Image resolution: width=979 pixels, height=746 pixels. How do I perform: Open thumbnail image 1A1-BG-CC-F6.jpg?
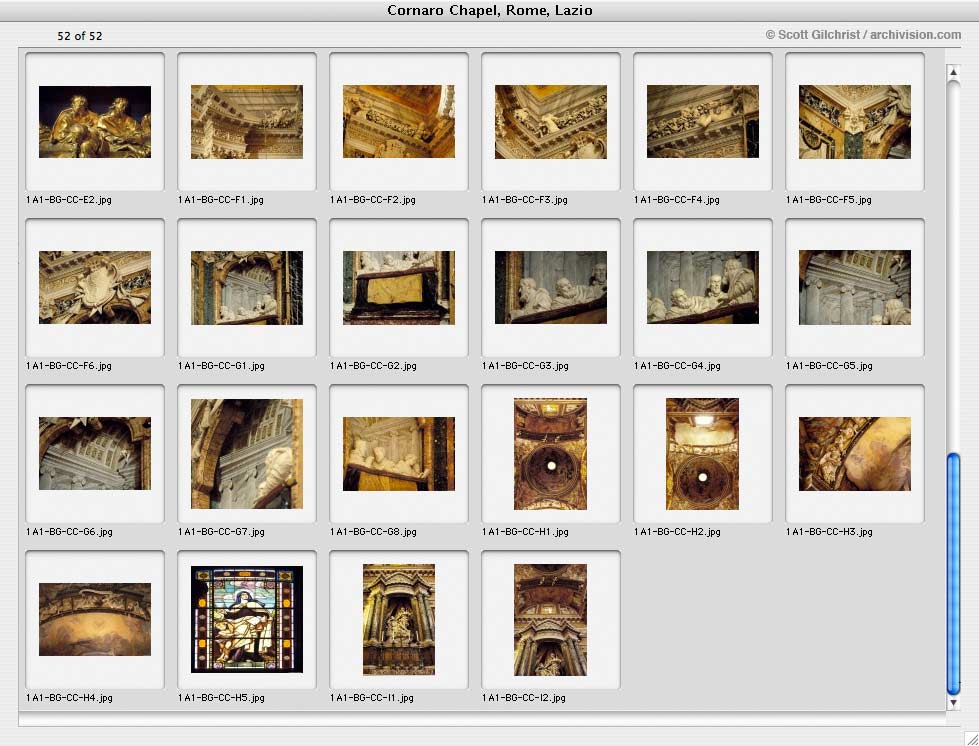click(x=95, y=288)
